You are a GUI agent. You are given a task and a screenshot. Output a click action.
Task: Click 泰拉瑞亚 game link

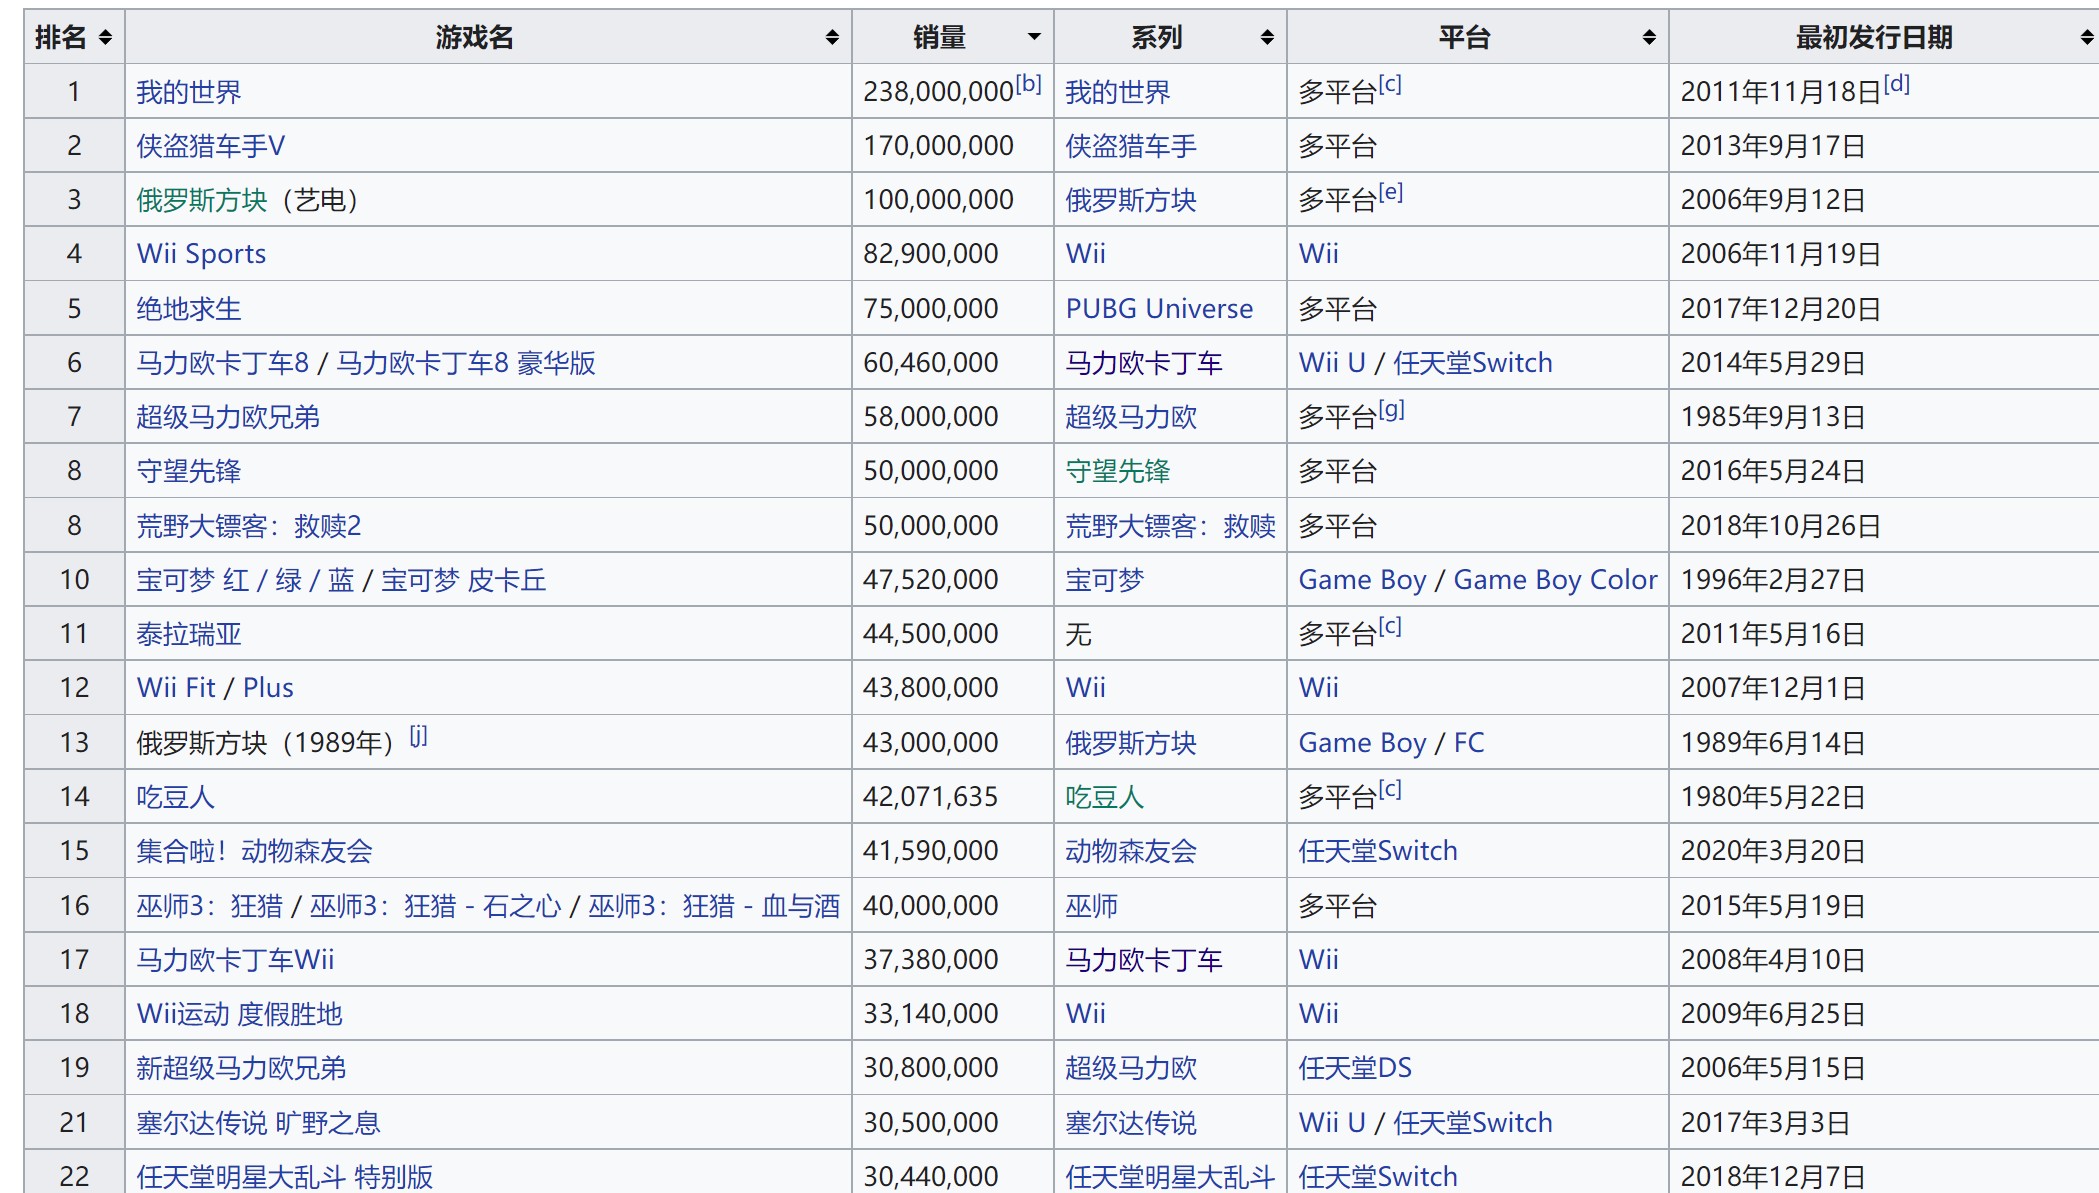(x=189, y=634)
